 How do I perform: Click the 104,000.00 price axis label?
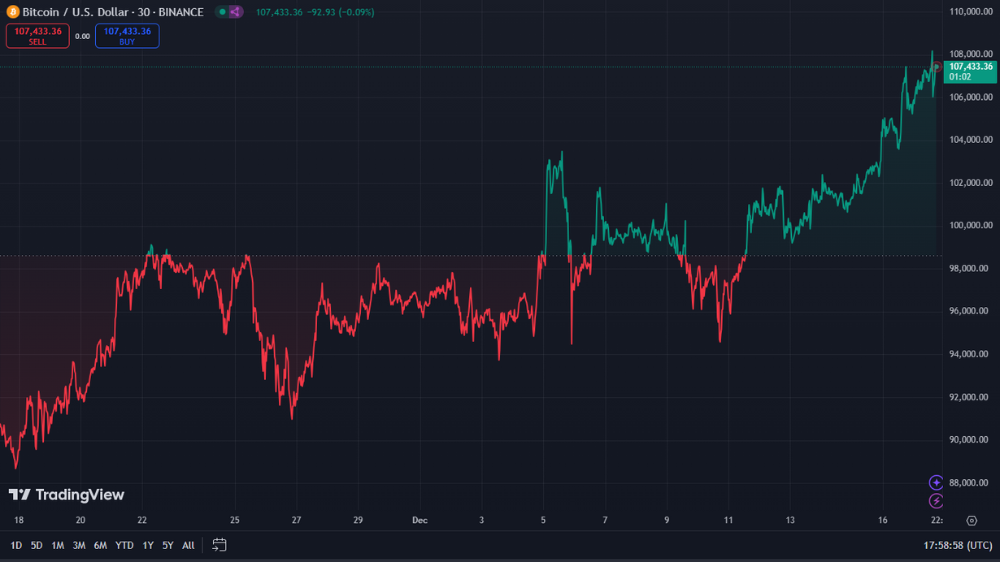coord(971,140)
